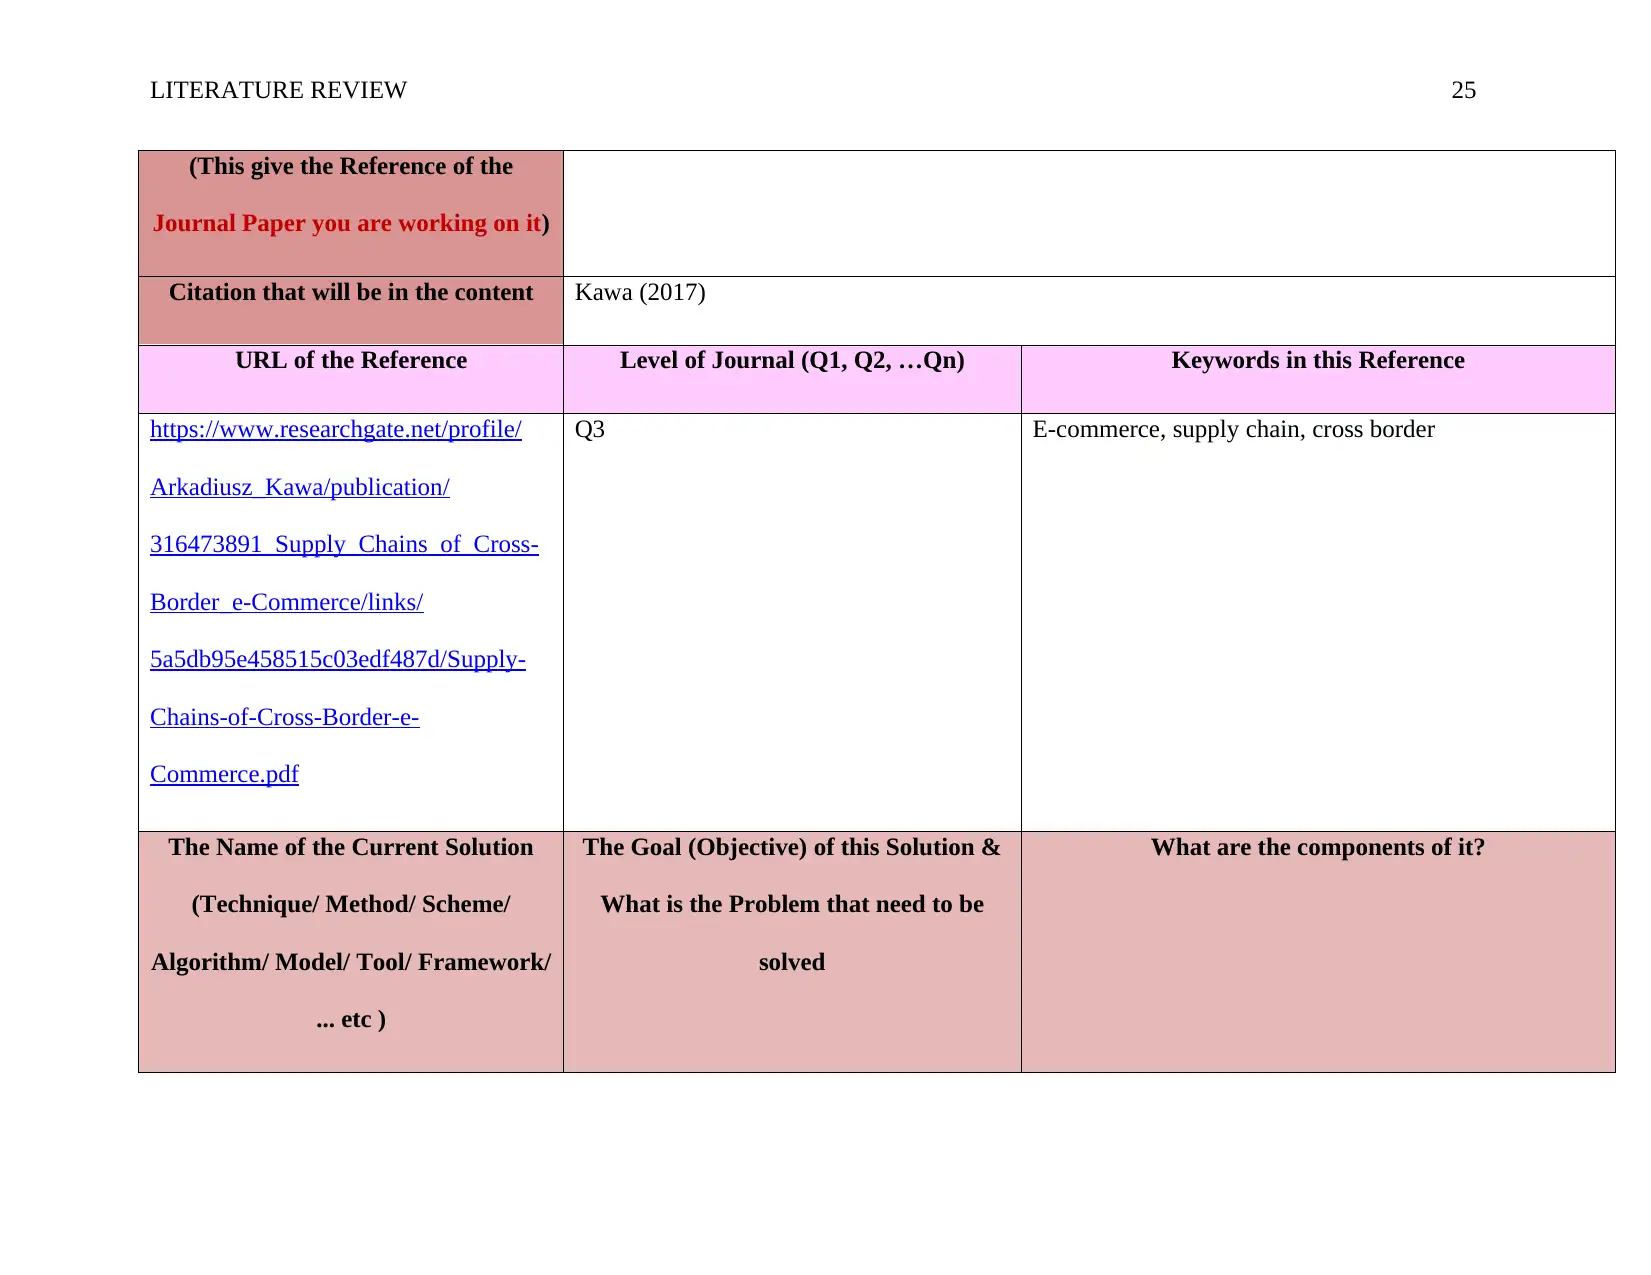Click the E-commerce, supply chain, cross border keywords
The width and height of the screenshot is (1651, 1275).
[x=1233, y=430]
